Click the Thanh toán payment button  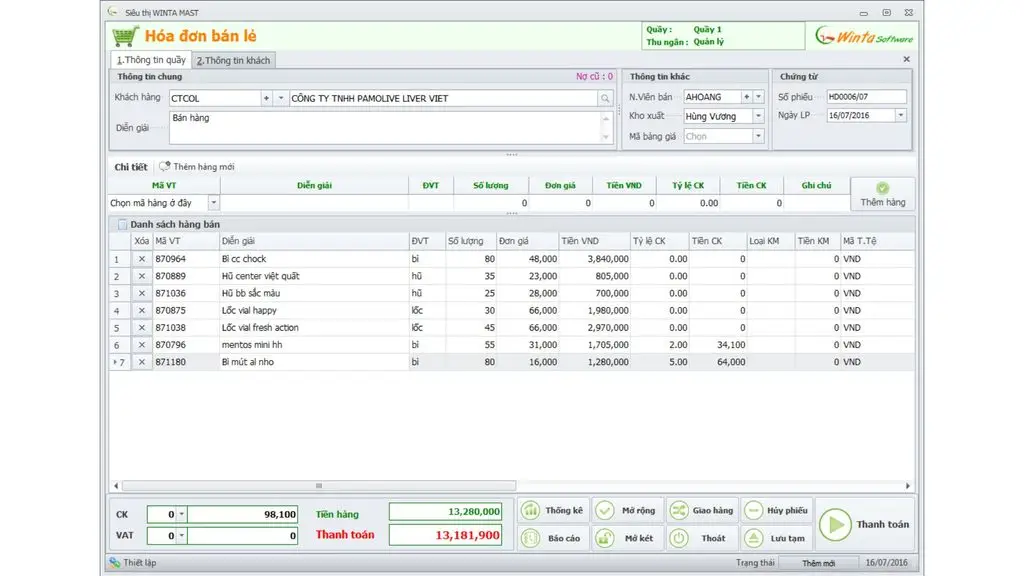coord(865,524)
